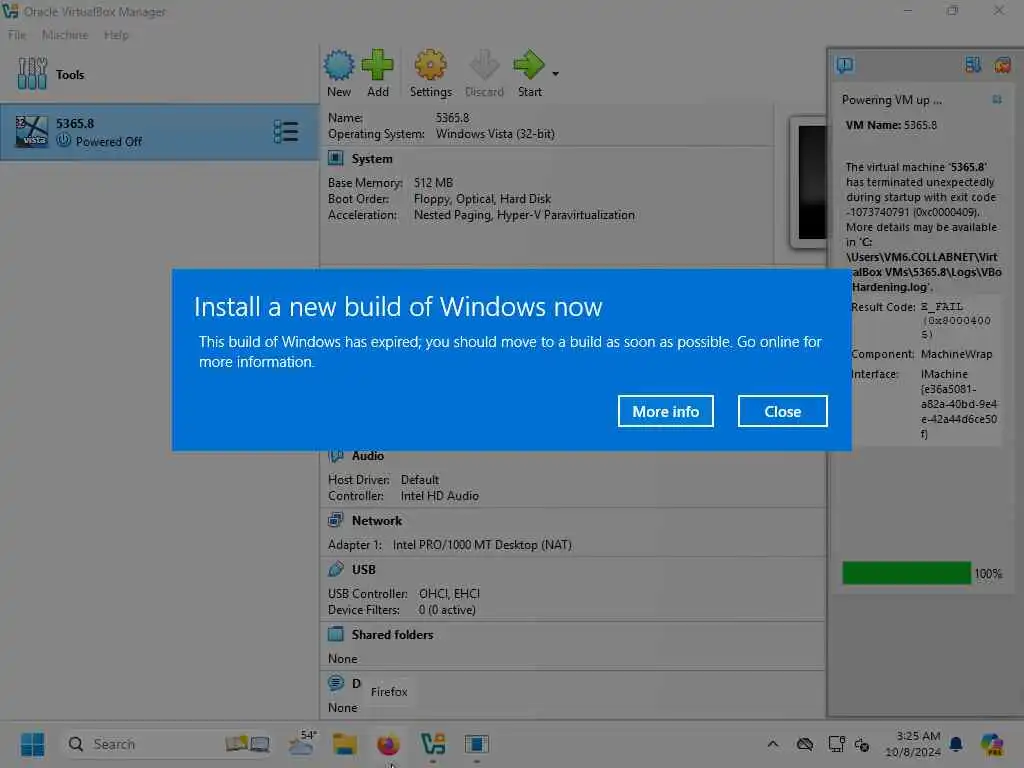Click the Audio section speaker icon

click(x=336, y=455)
